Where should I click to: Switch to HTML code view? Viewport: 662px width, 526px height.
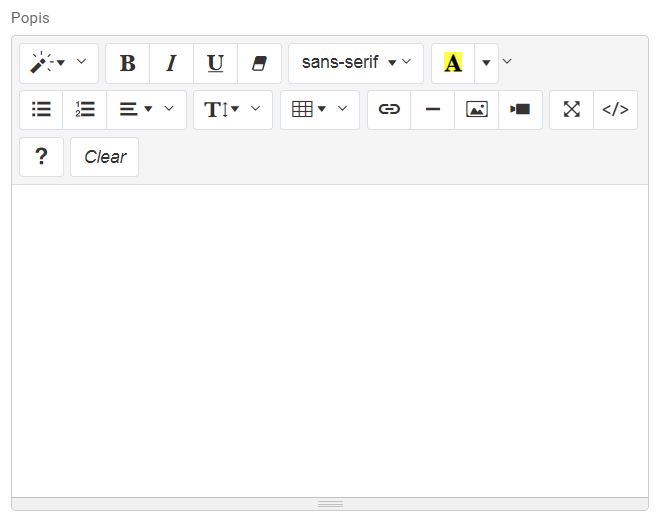615,110
